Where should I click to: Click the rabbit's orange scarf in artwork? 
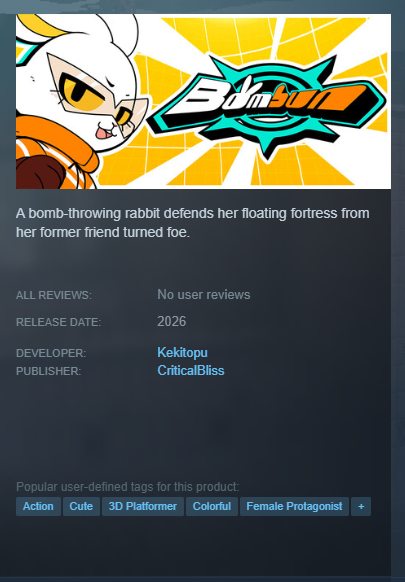pos(56,147)
